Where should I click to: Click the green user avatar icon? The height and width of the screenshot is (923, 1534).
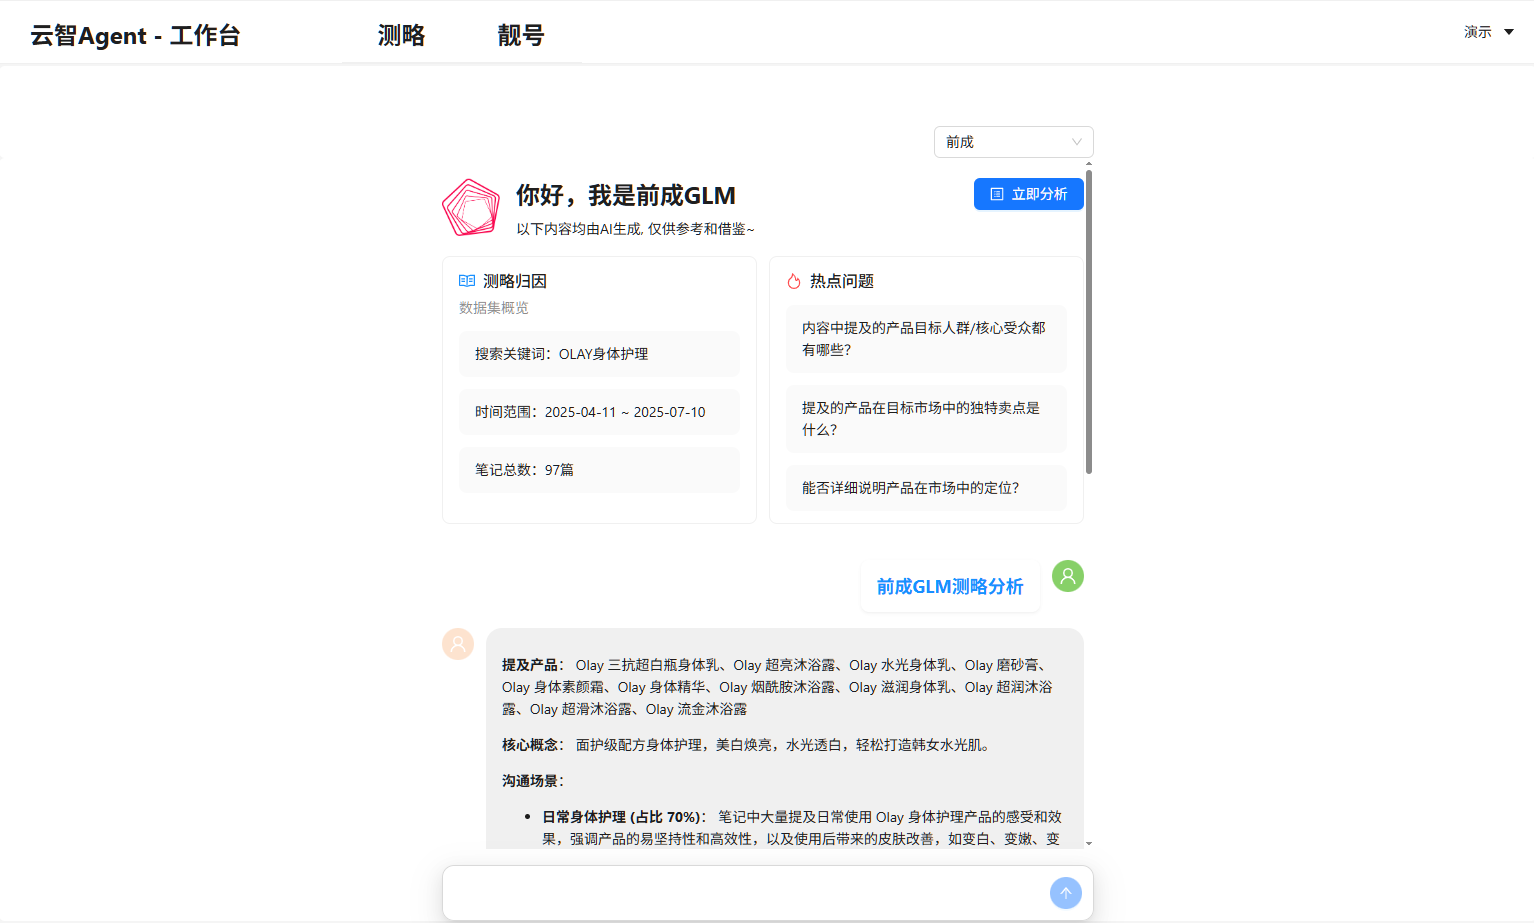point(1068,576)
